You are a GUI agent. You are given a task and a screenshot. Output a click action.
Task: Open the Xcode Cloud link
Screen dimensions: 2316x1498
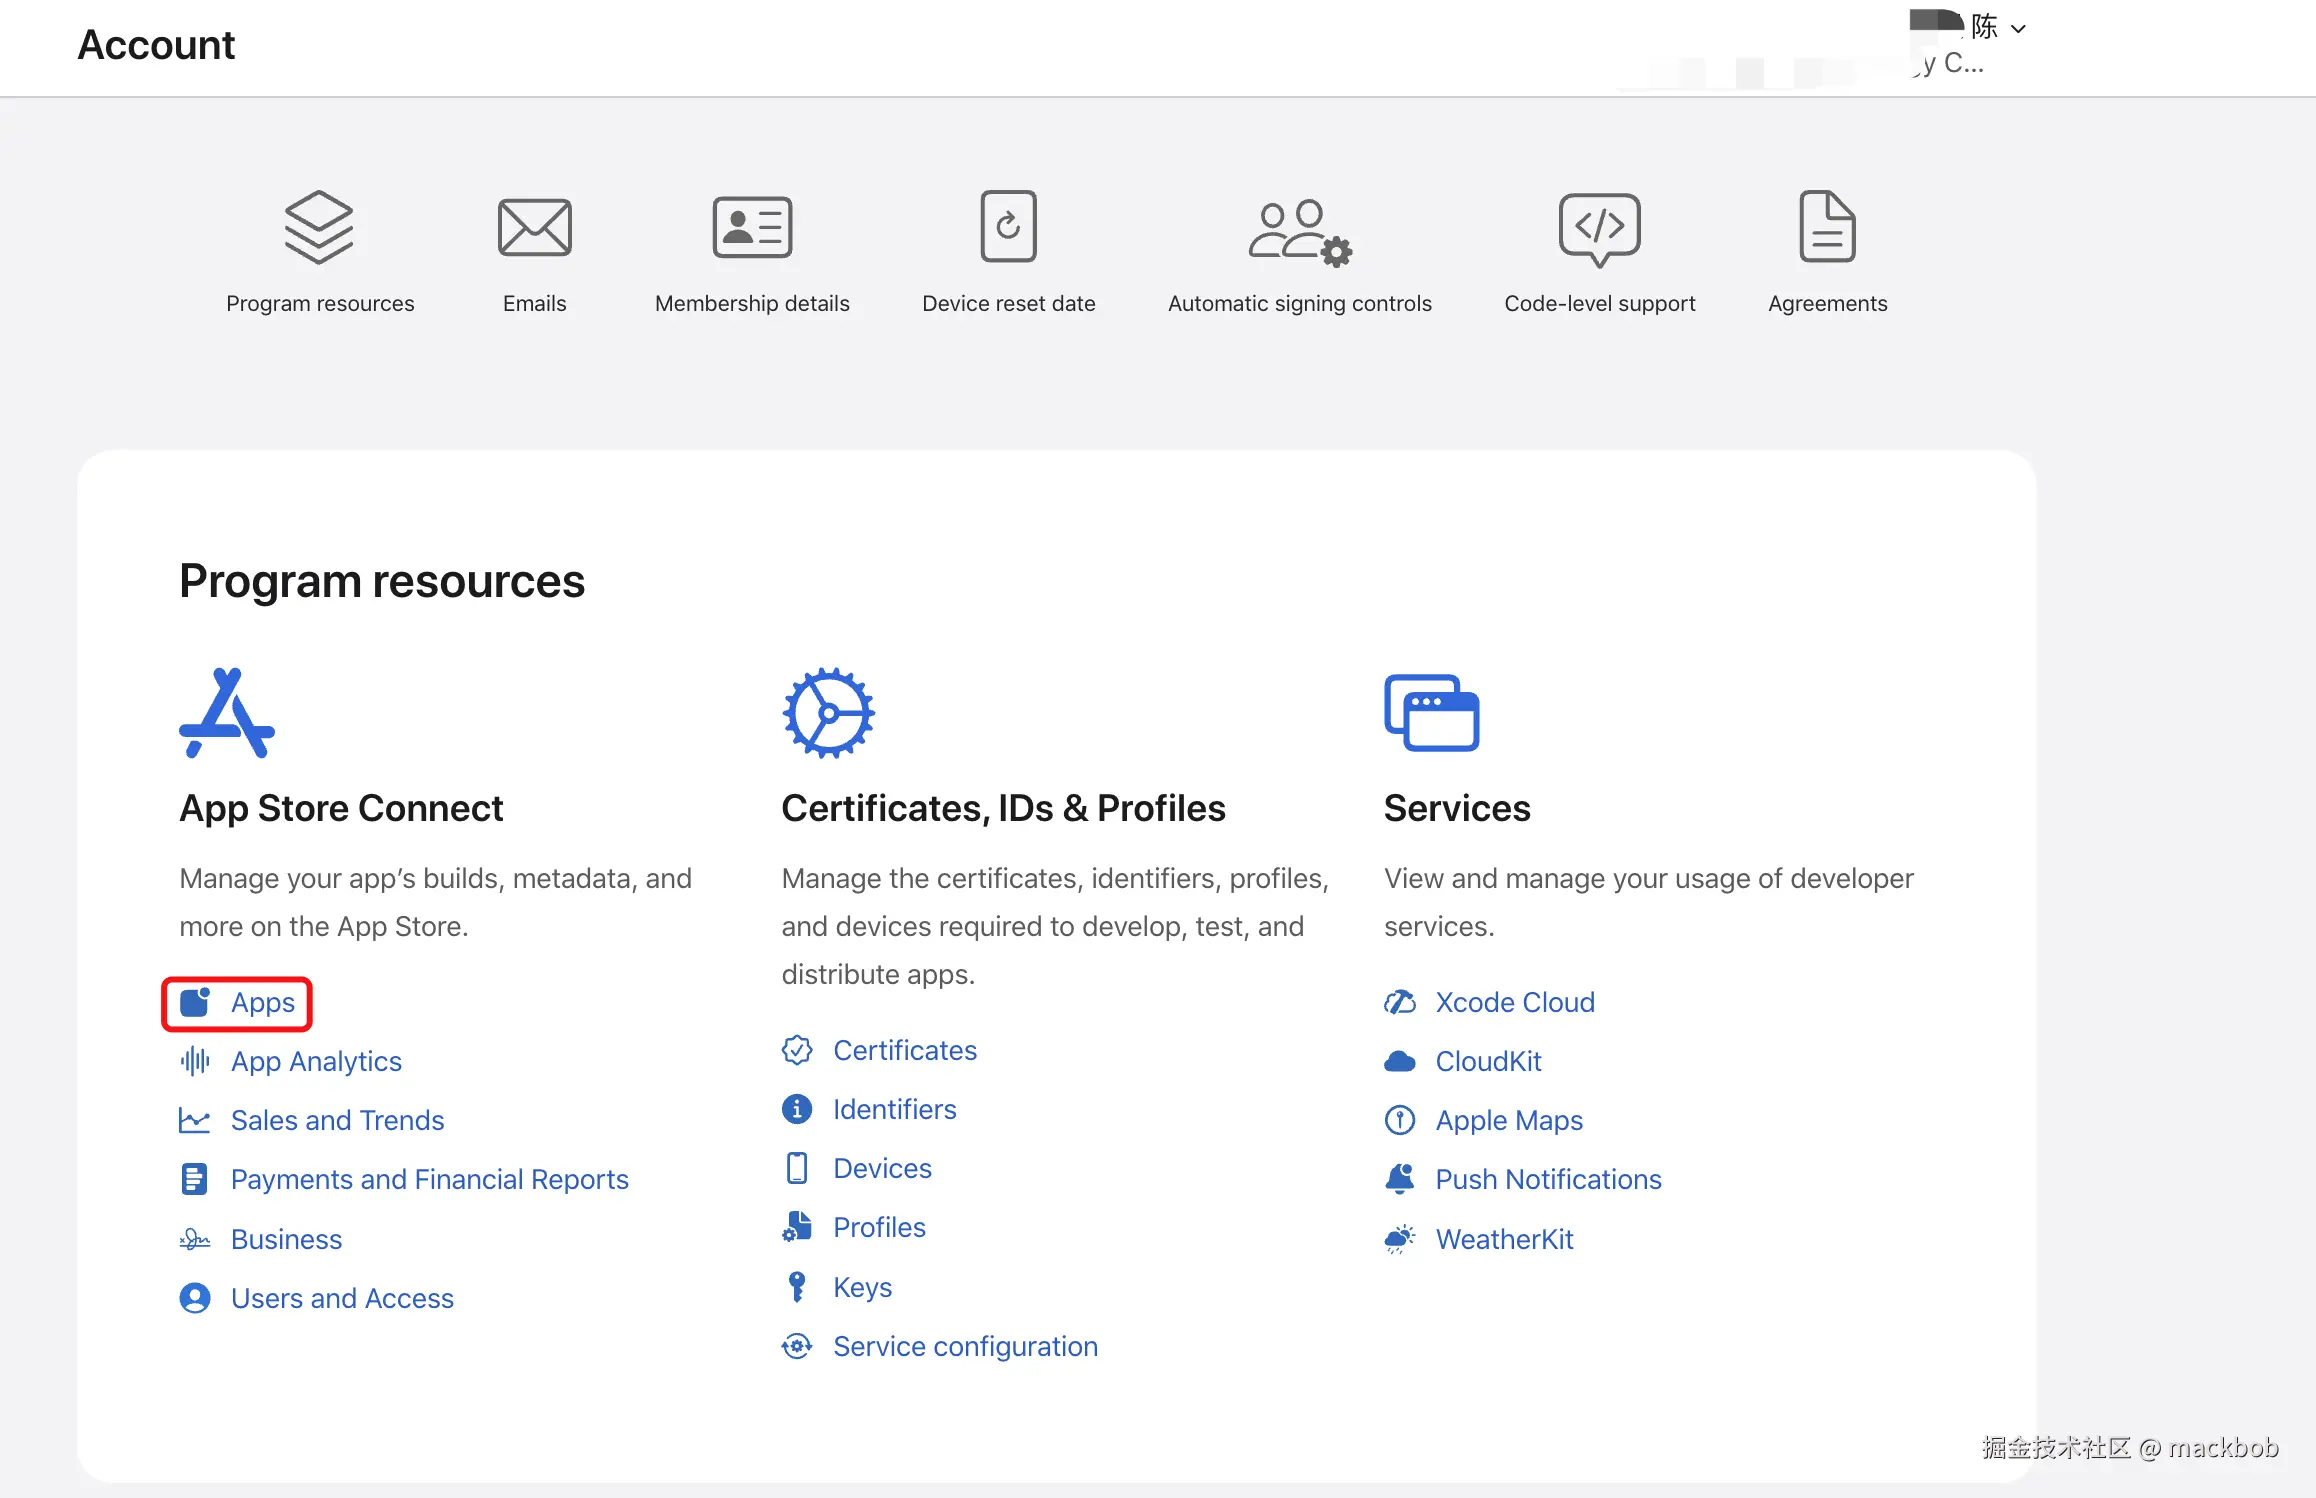click(1516, 1002)
